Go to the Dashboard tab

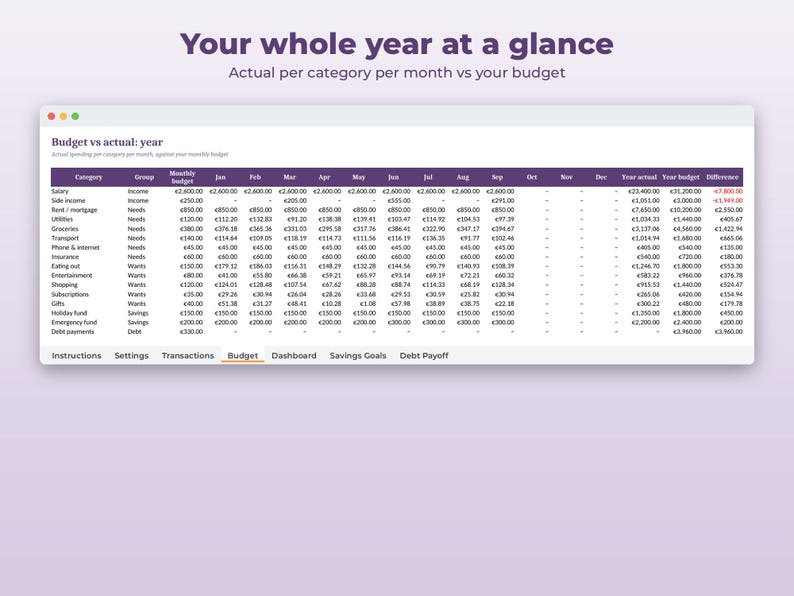point(294,355)
